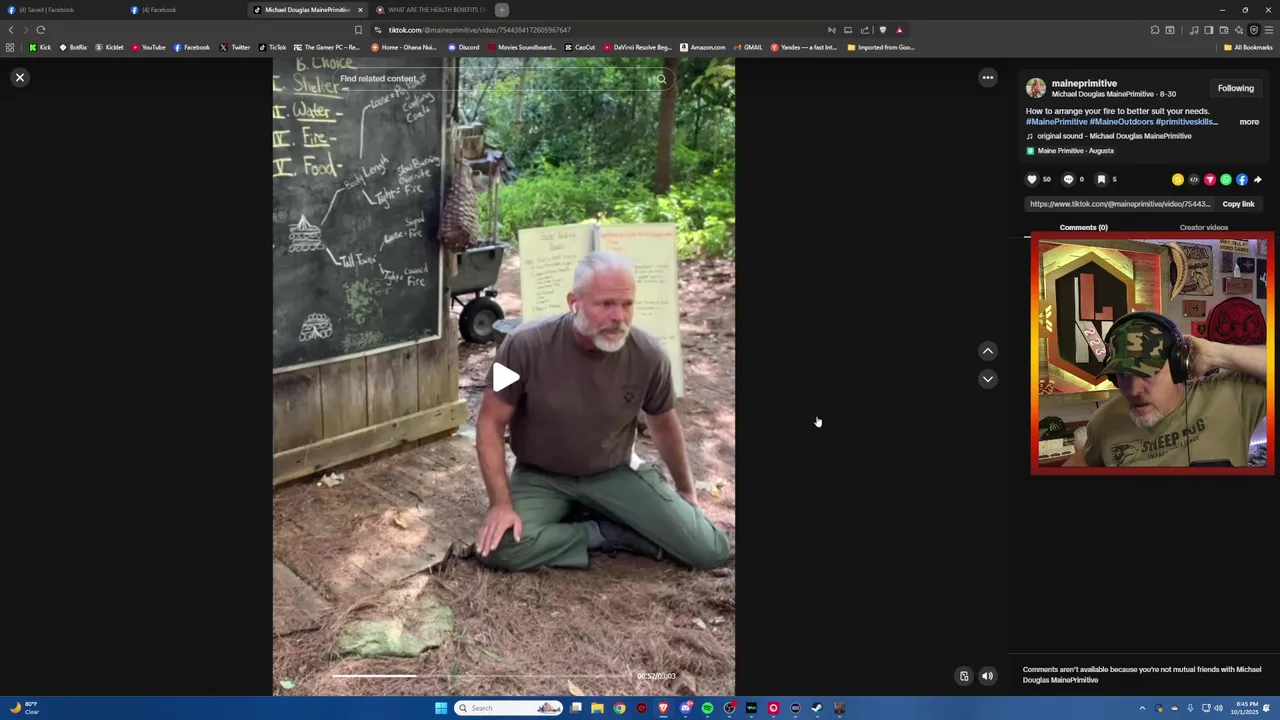This screenshot has height=720, width=1280.
Task: Send to friends via pink arrow icon
Action: pos(1209,180)
